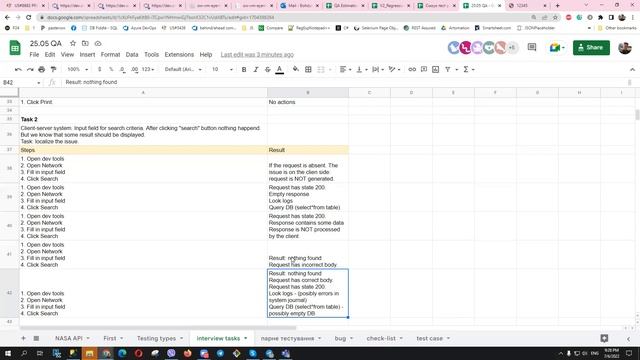This screenshot has width=640, height=360.
Task: Click the Redo icon in the toolbar
Action: click(30, 69)
